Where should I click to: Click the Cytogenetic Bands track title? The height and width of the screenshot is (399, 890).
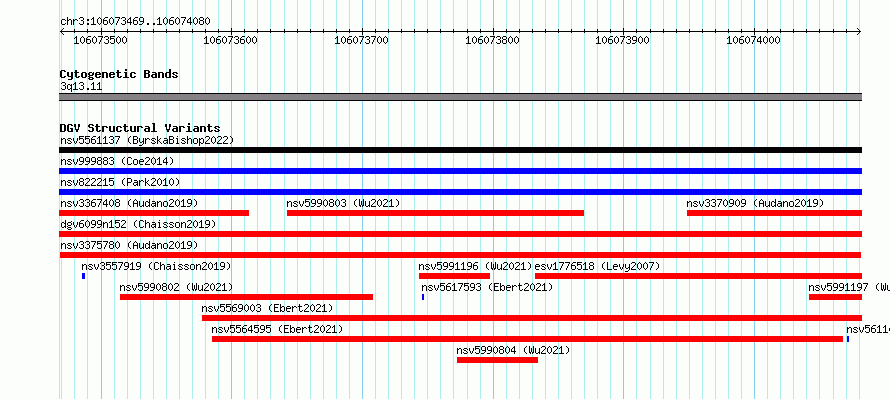coord(119,74)
